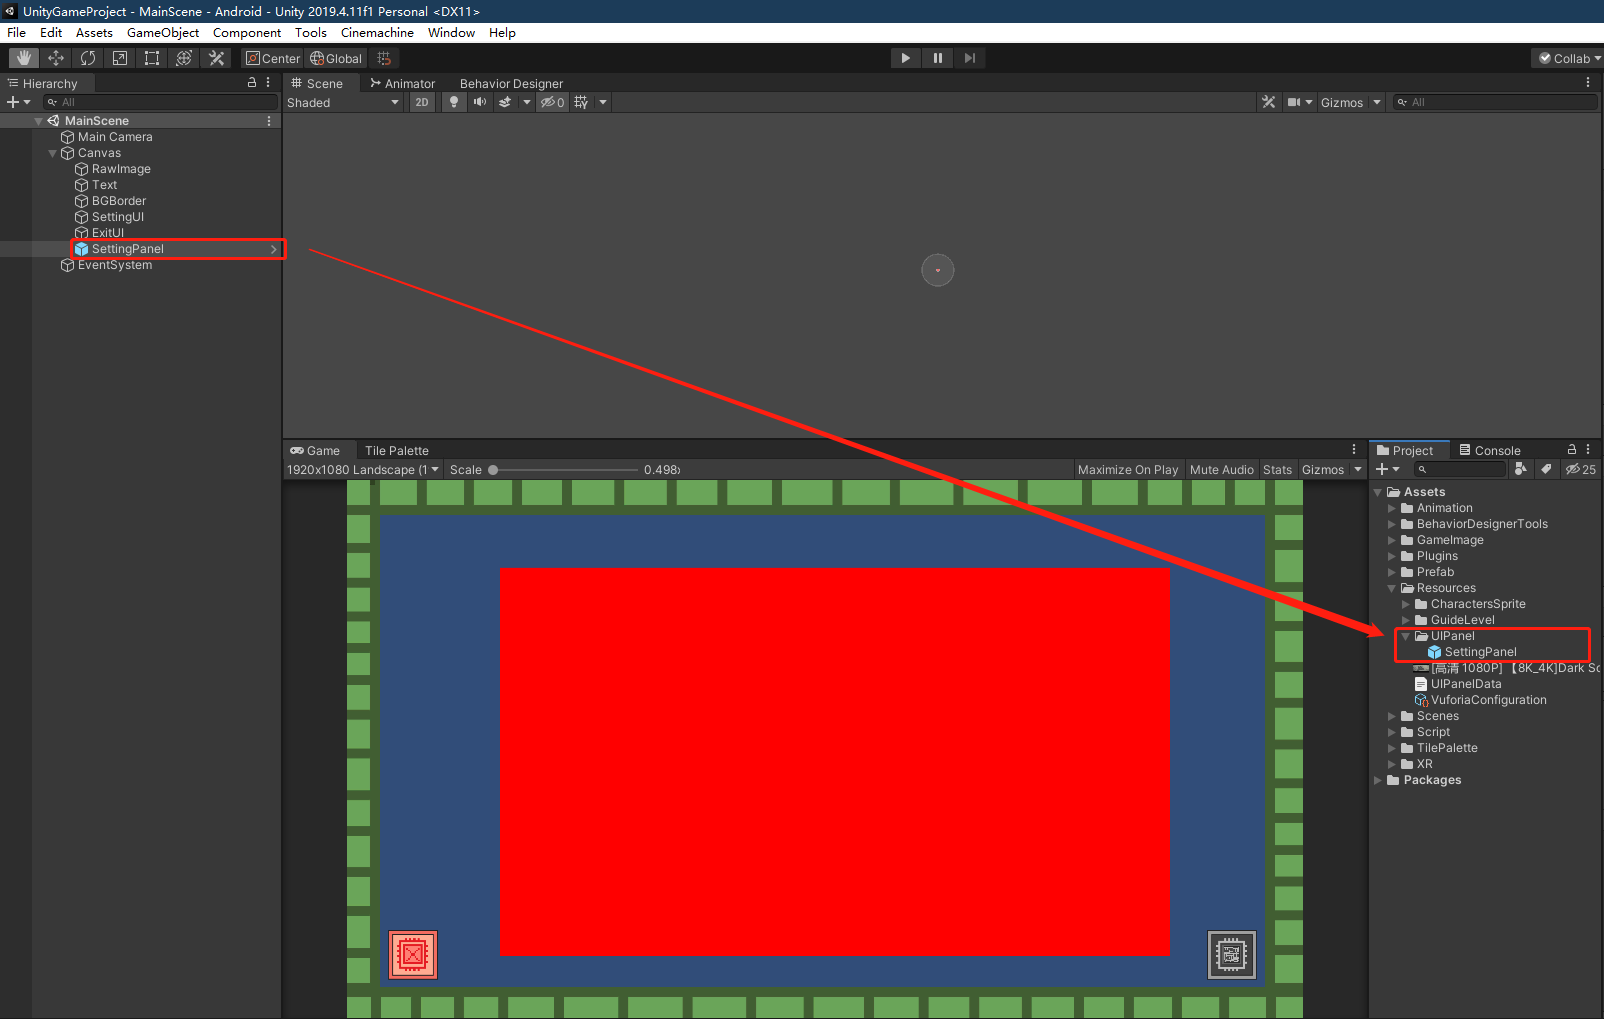Switch to the Console tab
This screenshot has height=1019, width=1604.
pos(1490,450)
